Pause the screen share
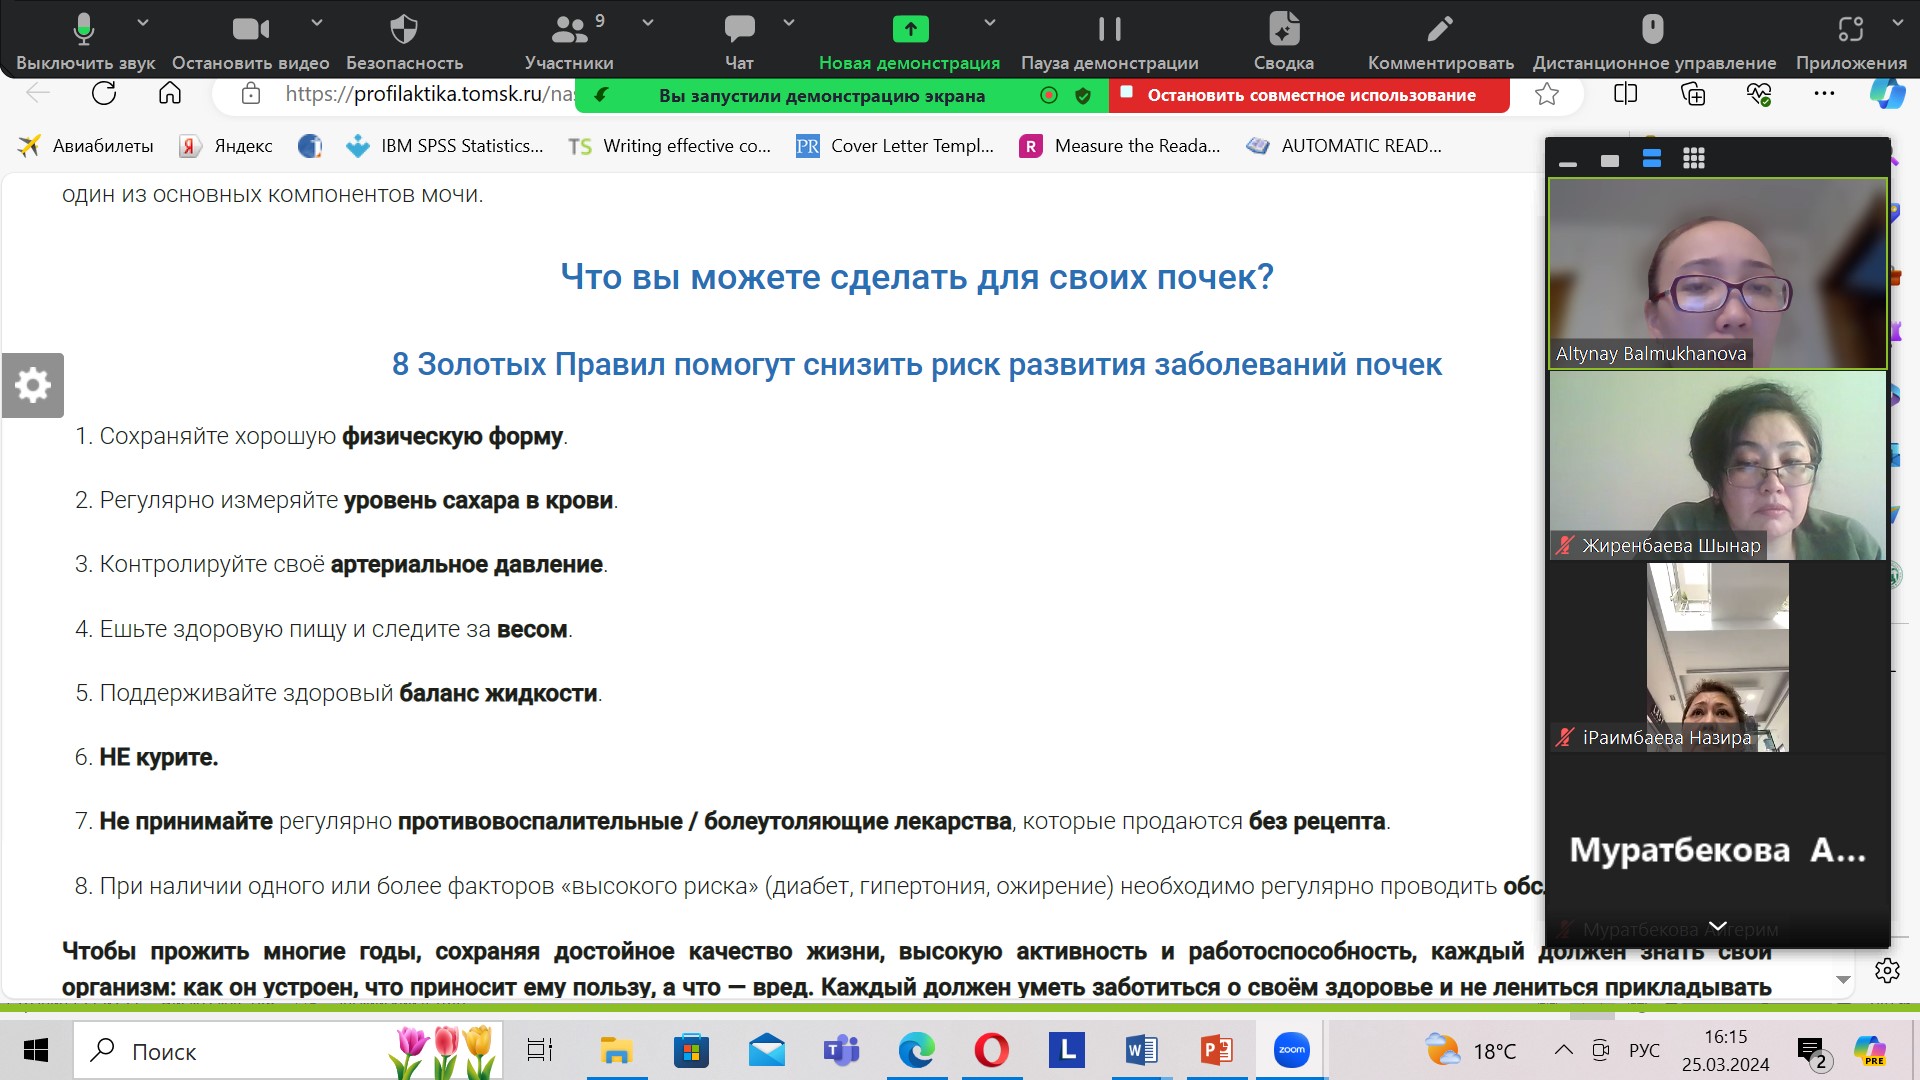 pos(1109,40)
